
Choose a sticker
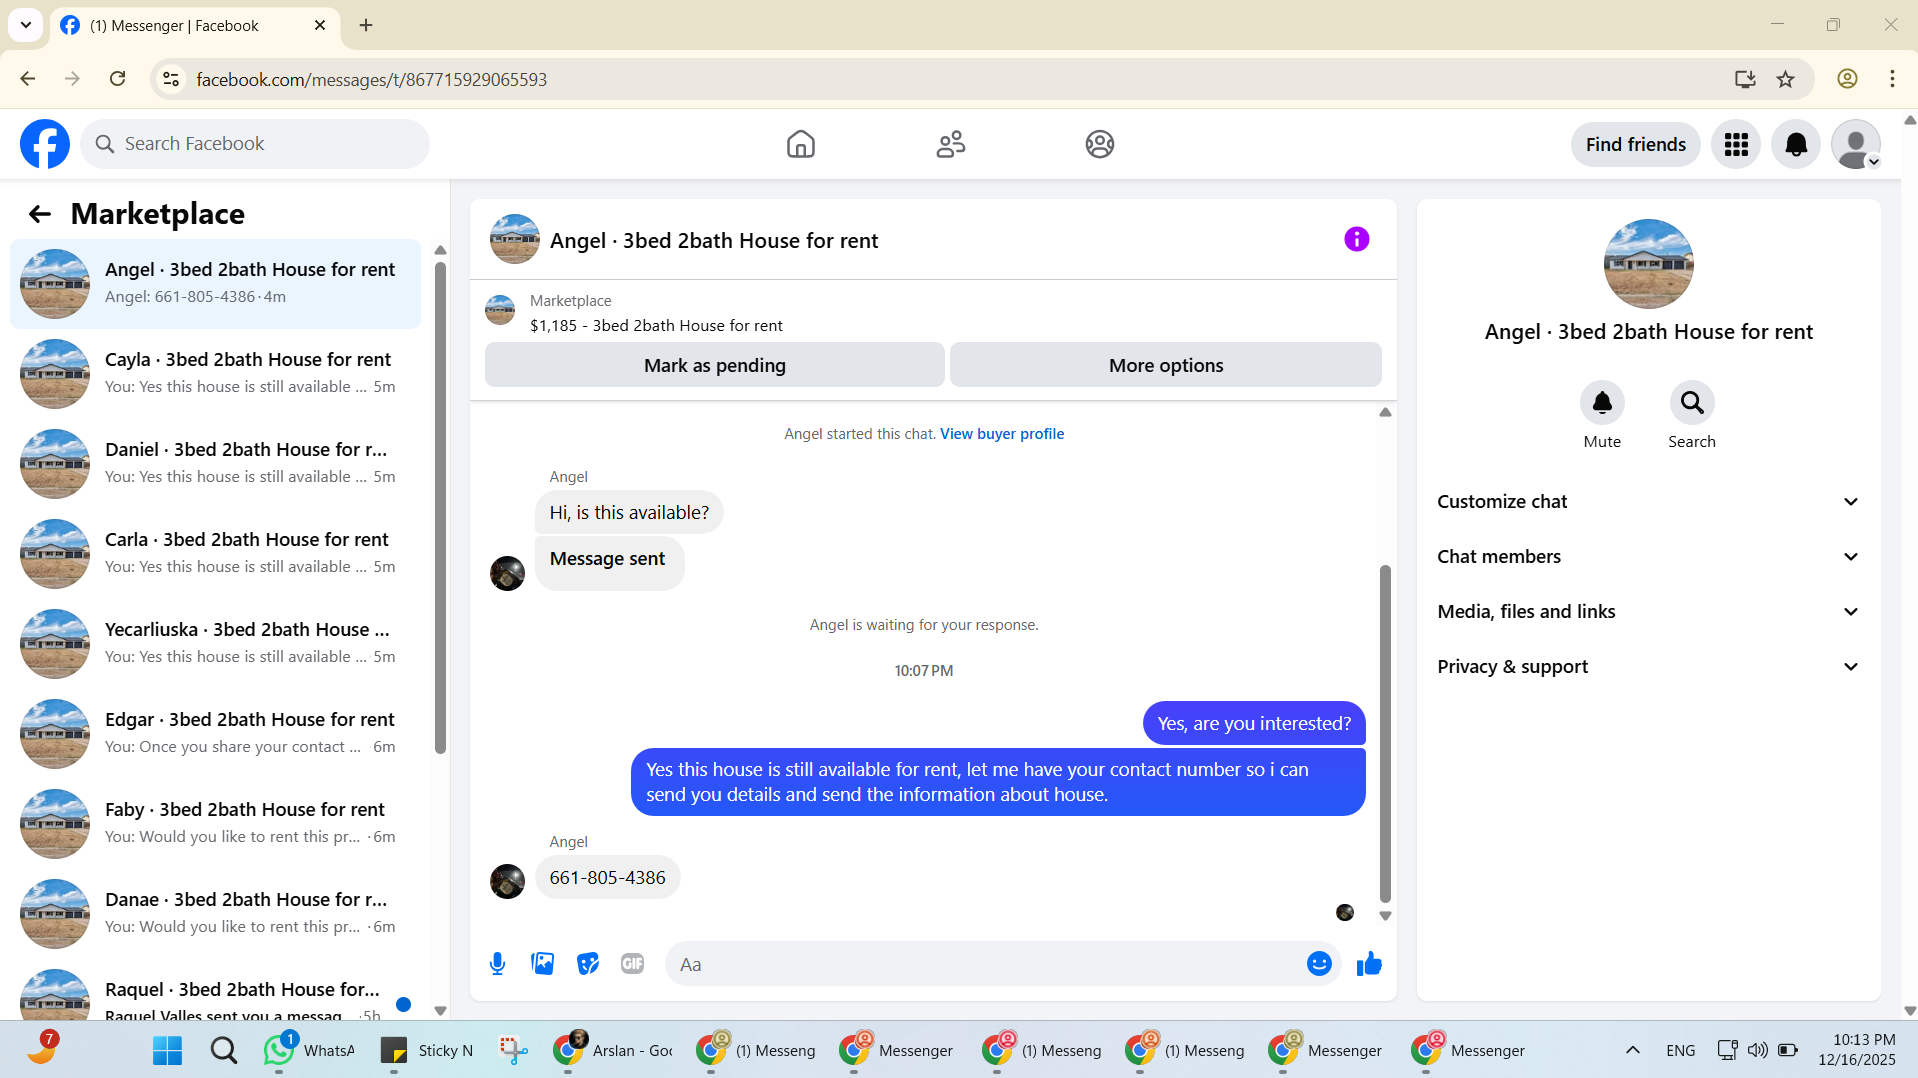click(x=588, y=964)
